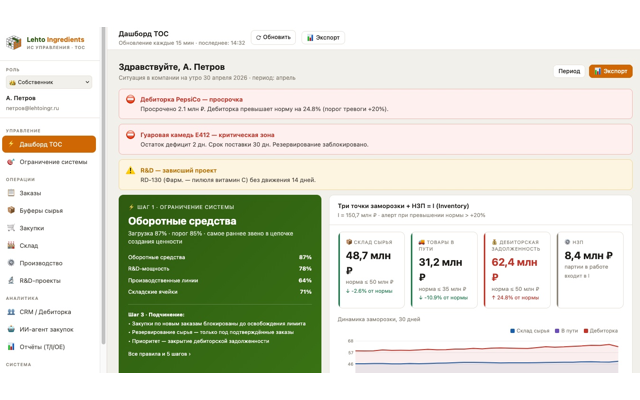640x400 pixels.
Task: Navigate to Закупки
Action: (49, 228)
